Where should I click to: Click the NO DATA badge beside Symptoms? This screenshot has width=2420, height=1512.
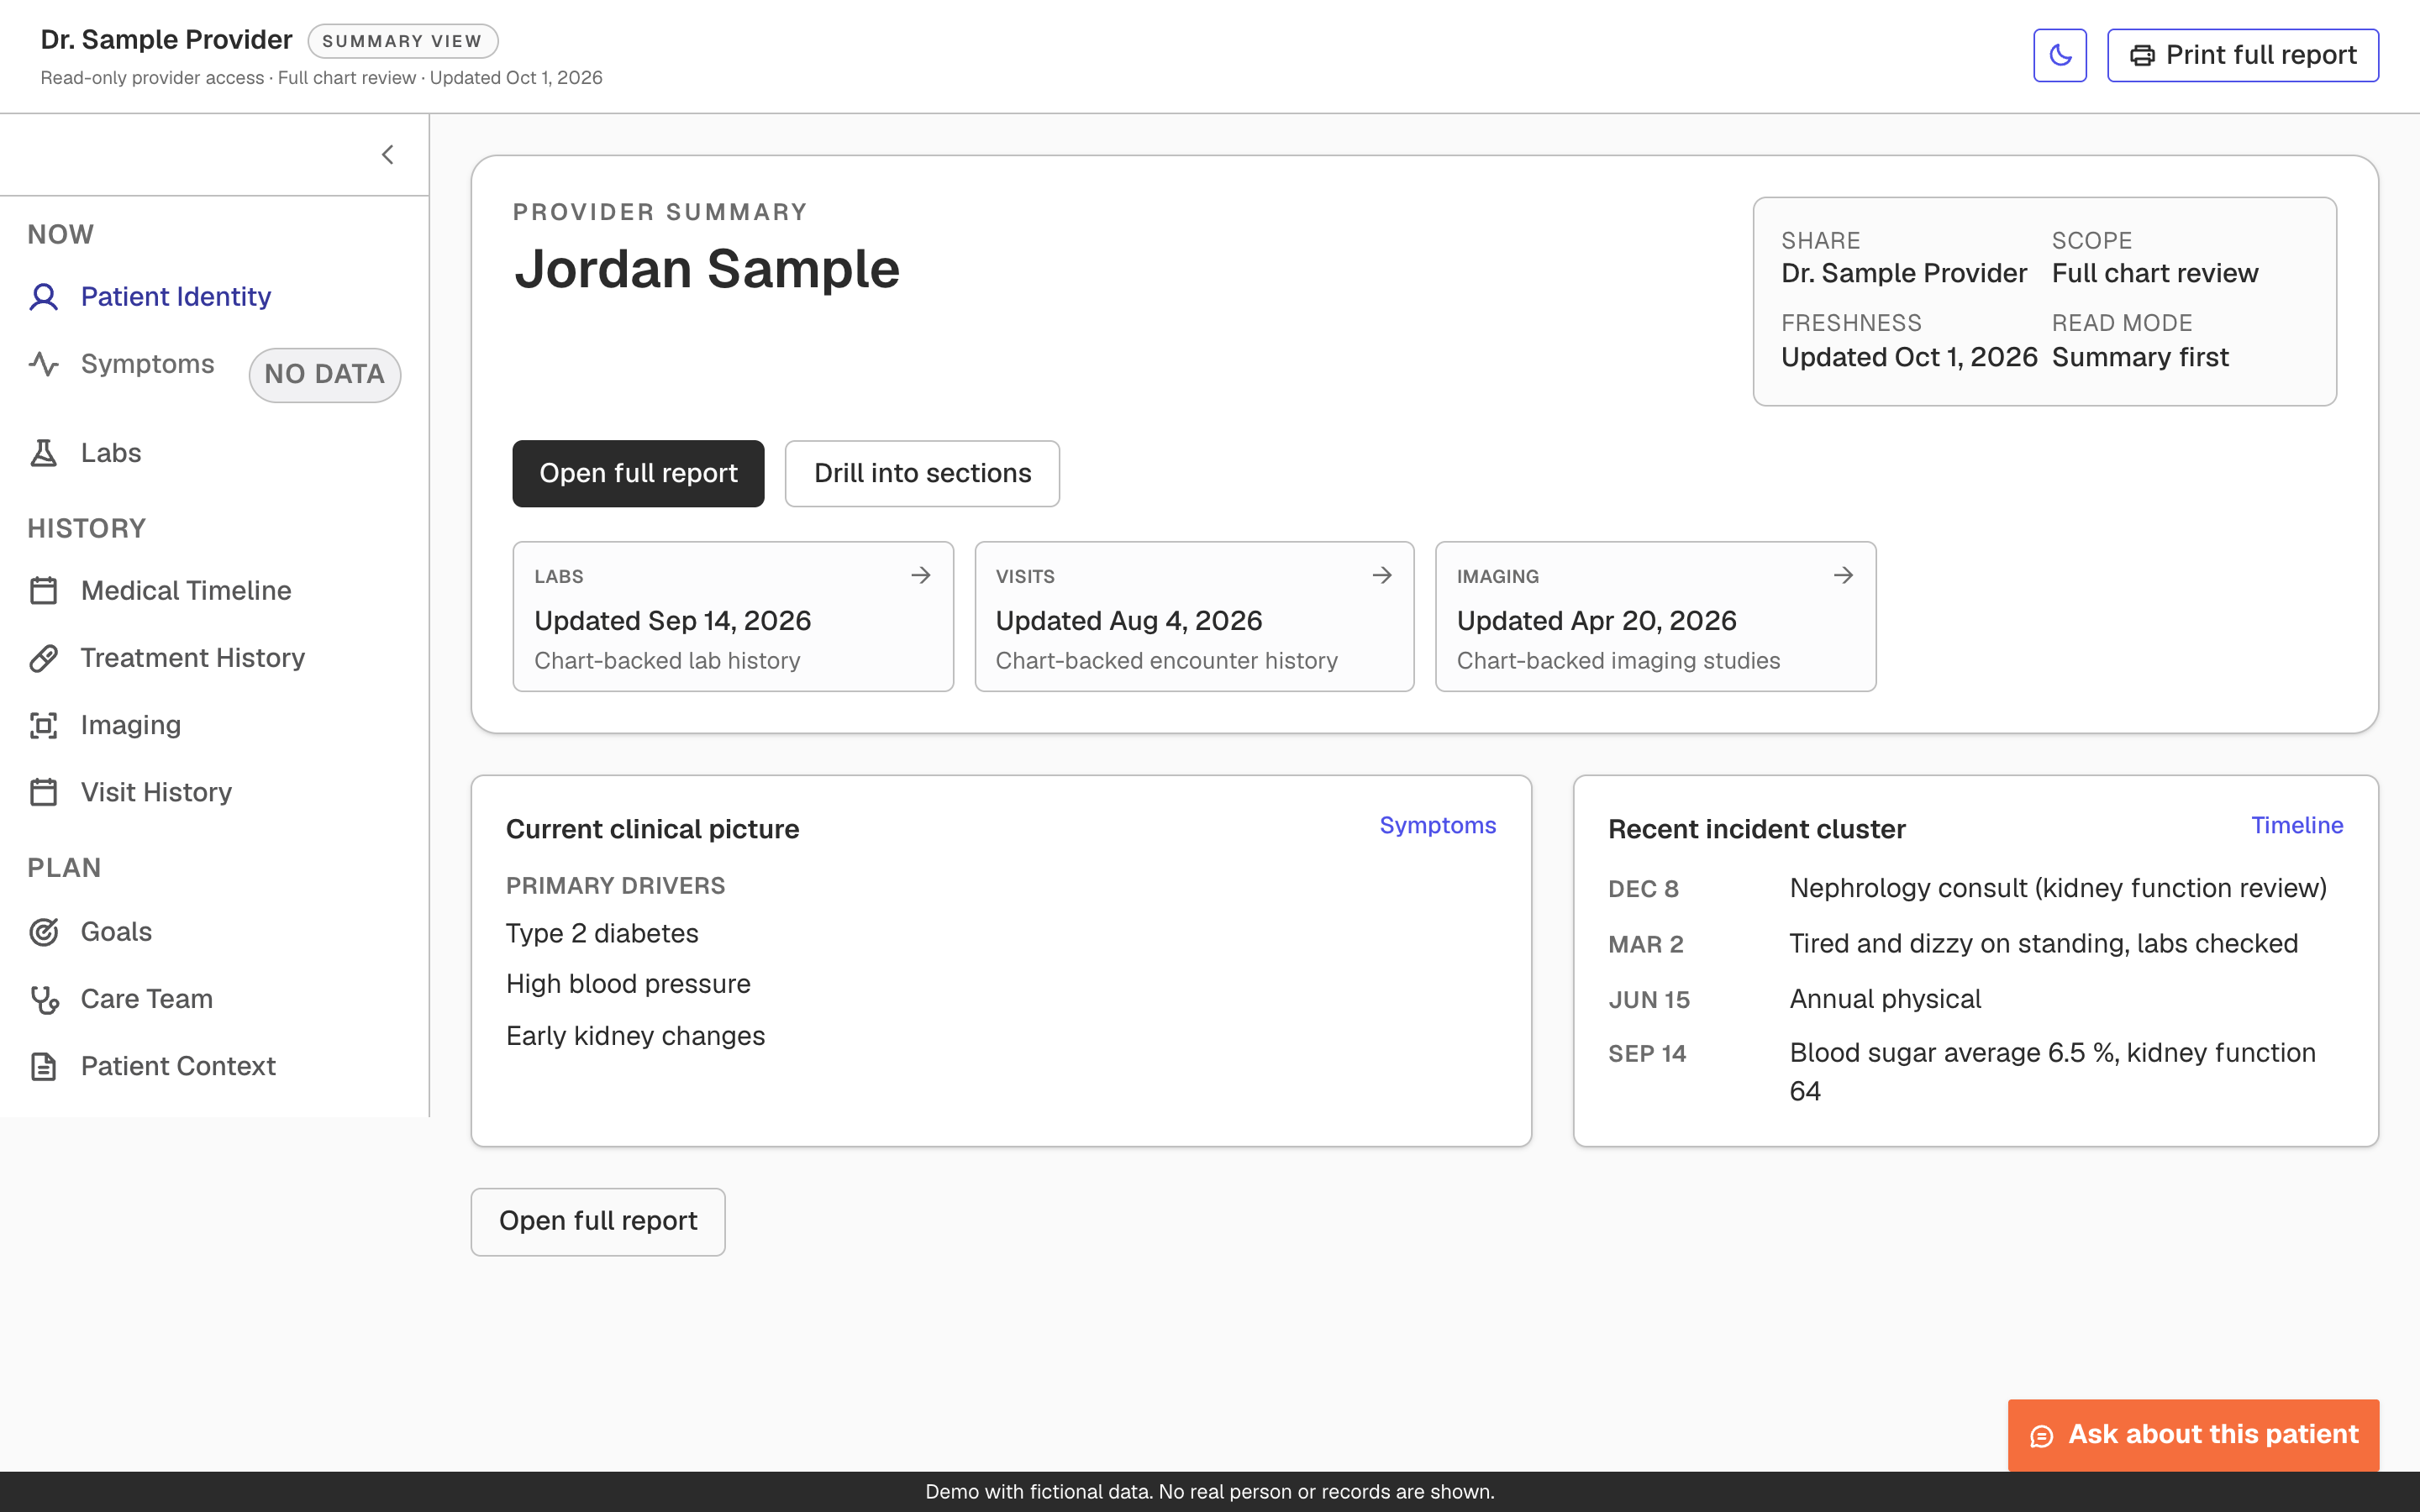tap(325, 375)
